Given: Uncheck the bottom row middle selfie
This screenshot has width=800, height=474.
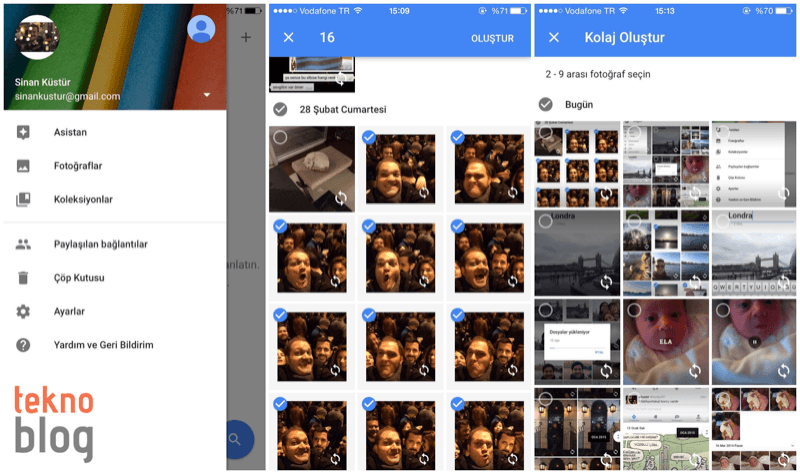Looking at the screenshot, I should (369, 404).
